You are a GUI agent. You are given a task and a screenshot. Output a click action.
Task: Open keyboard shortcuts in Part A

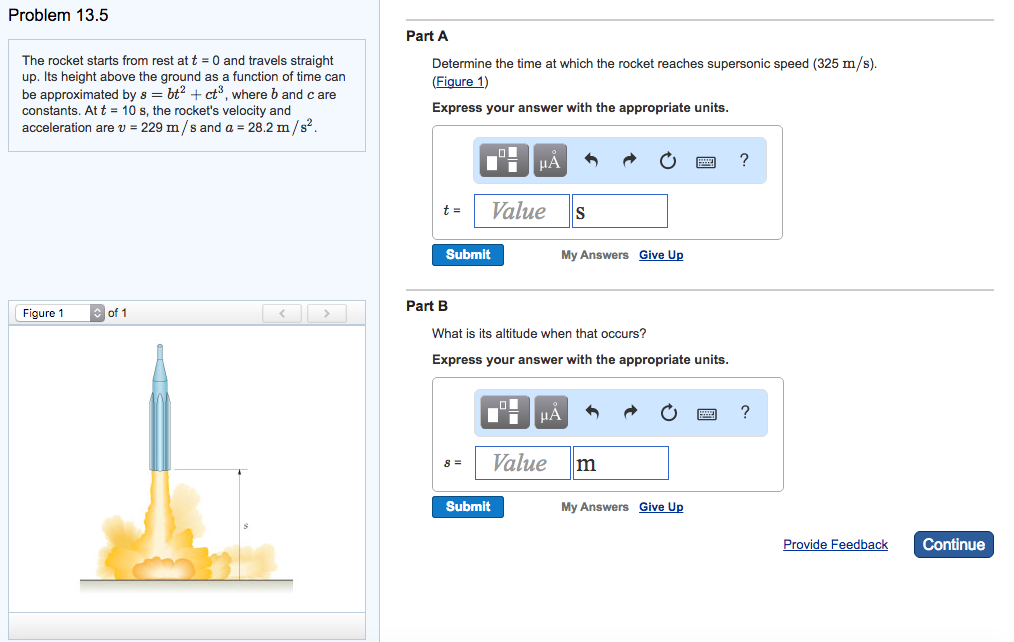click(x=706, y=160)
